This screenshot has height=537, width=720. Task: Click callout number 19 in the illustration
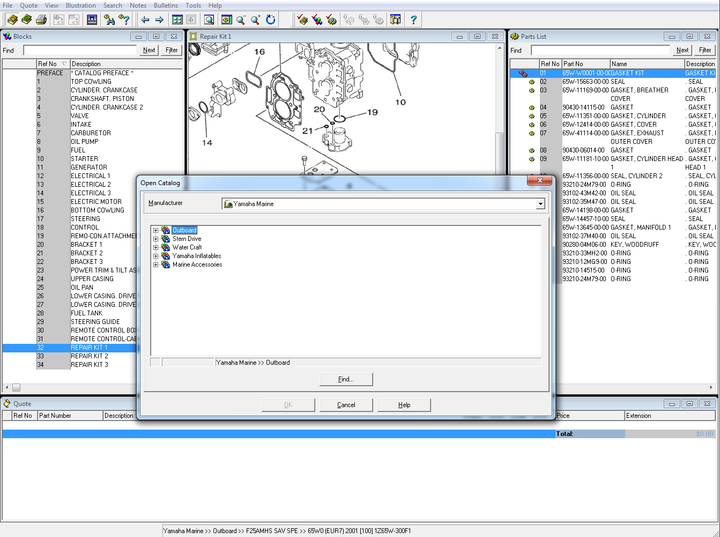tap(372, 112)
